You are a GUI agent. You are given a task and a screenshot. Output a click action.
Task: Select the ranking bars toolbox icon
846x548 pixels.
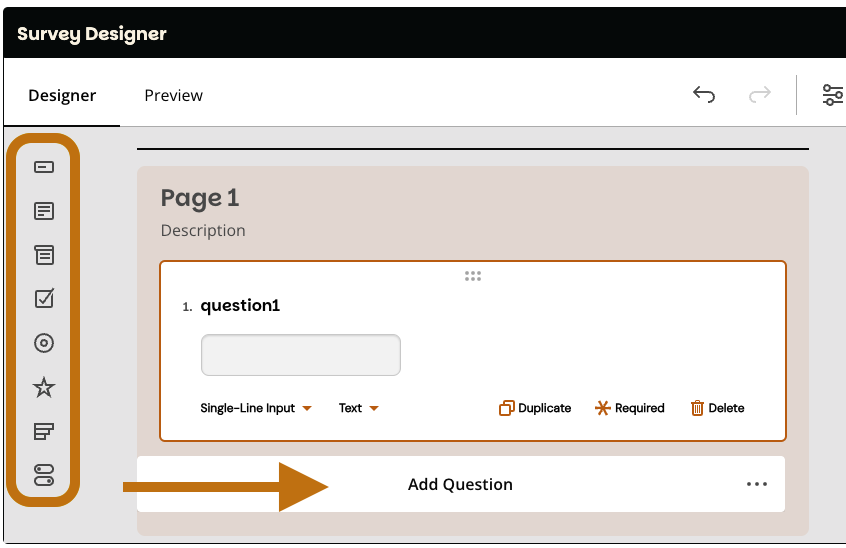(44, 431)
